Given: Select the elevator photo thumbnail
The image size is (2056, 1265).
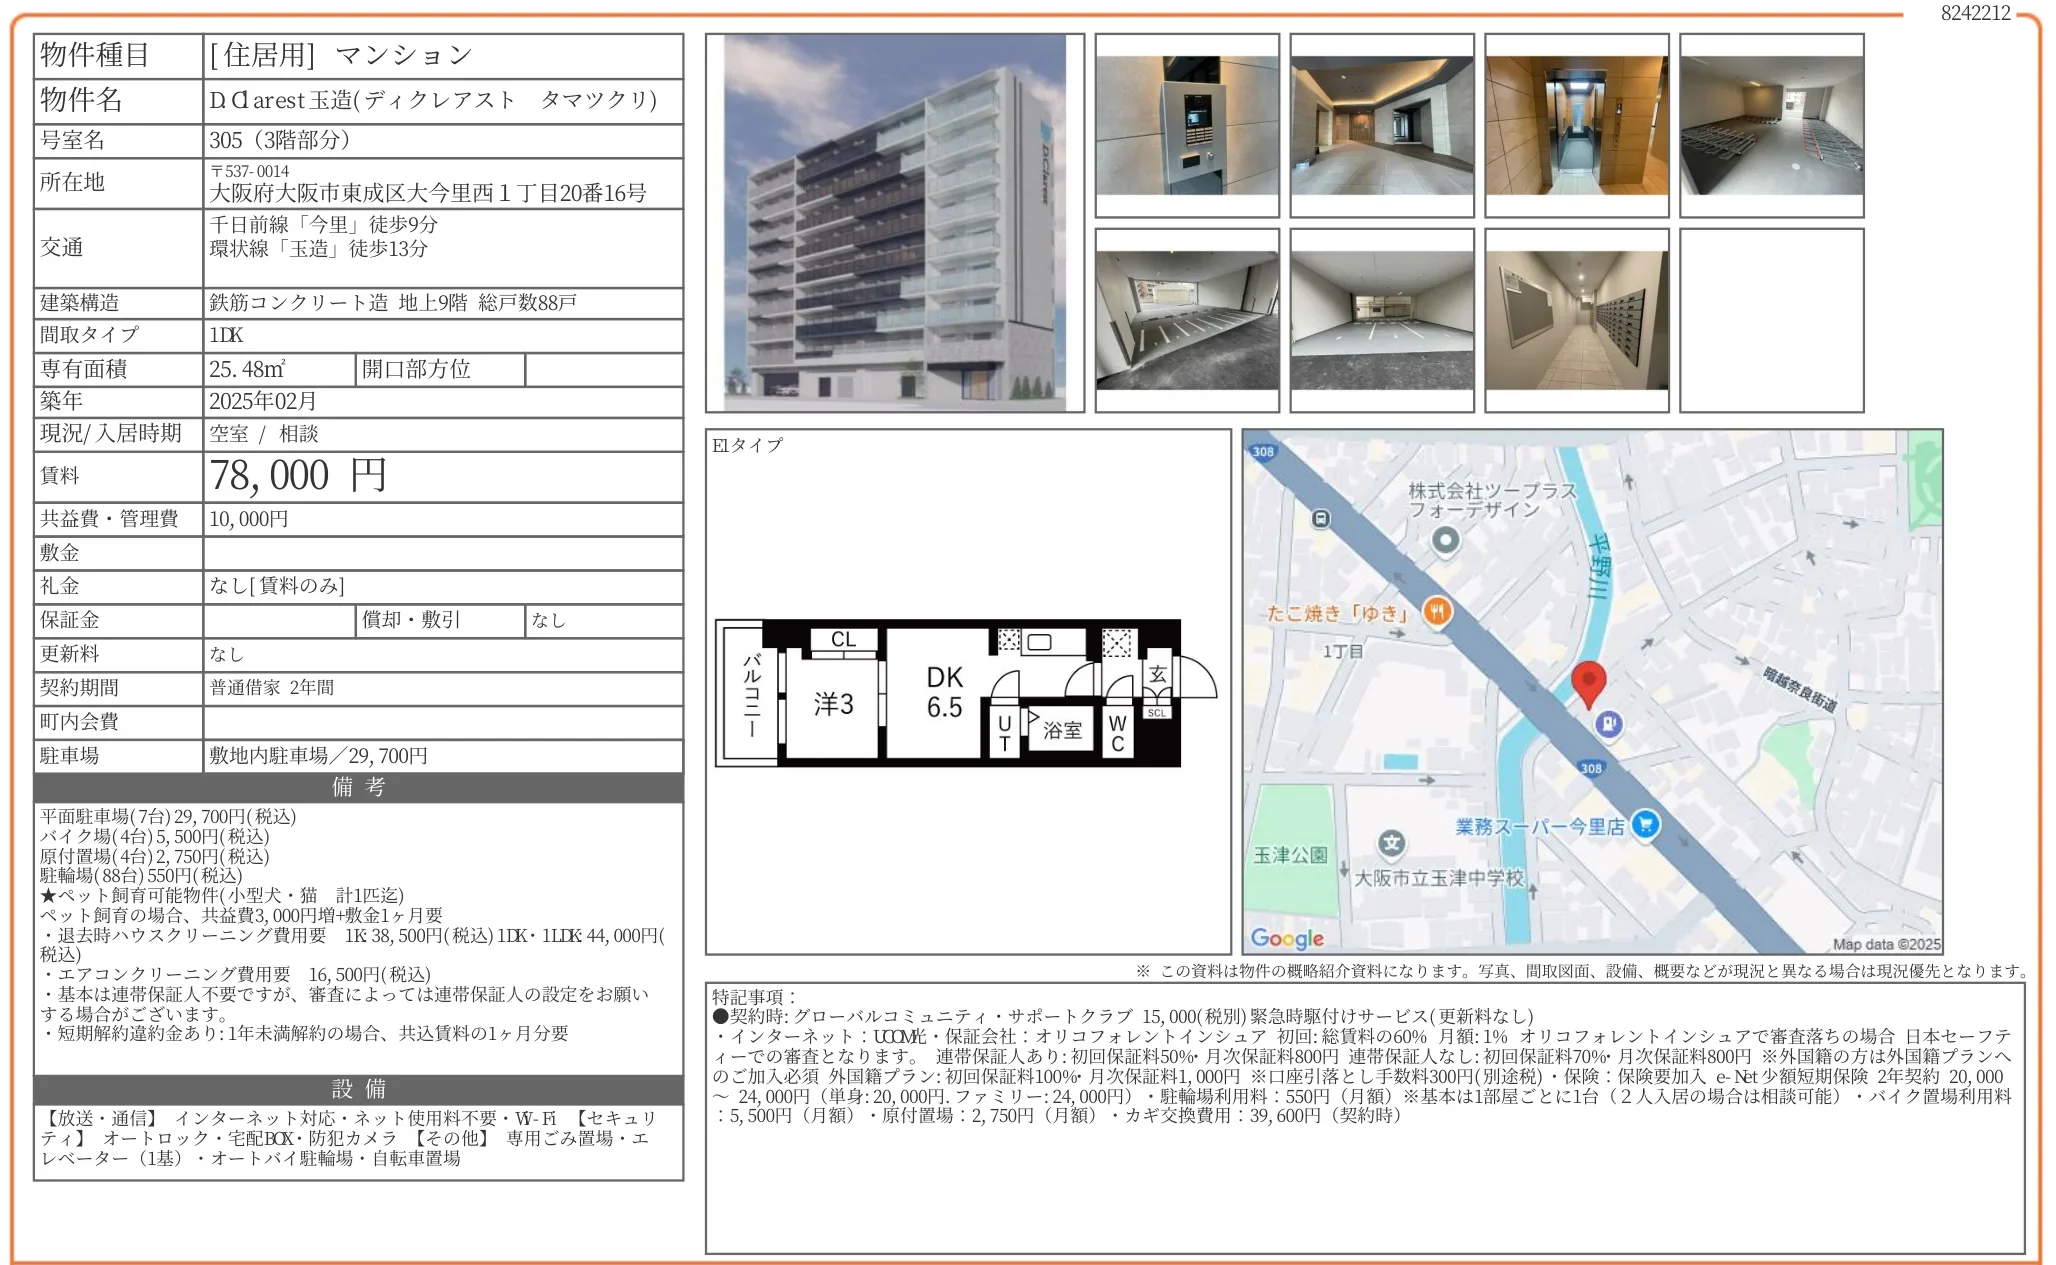Looking at the screenshot, I should 1575,125.
